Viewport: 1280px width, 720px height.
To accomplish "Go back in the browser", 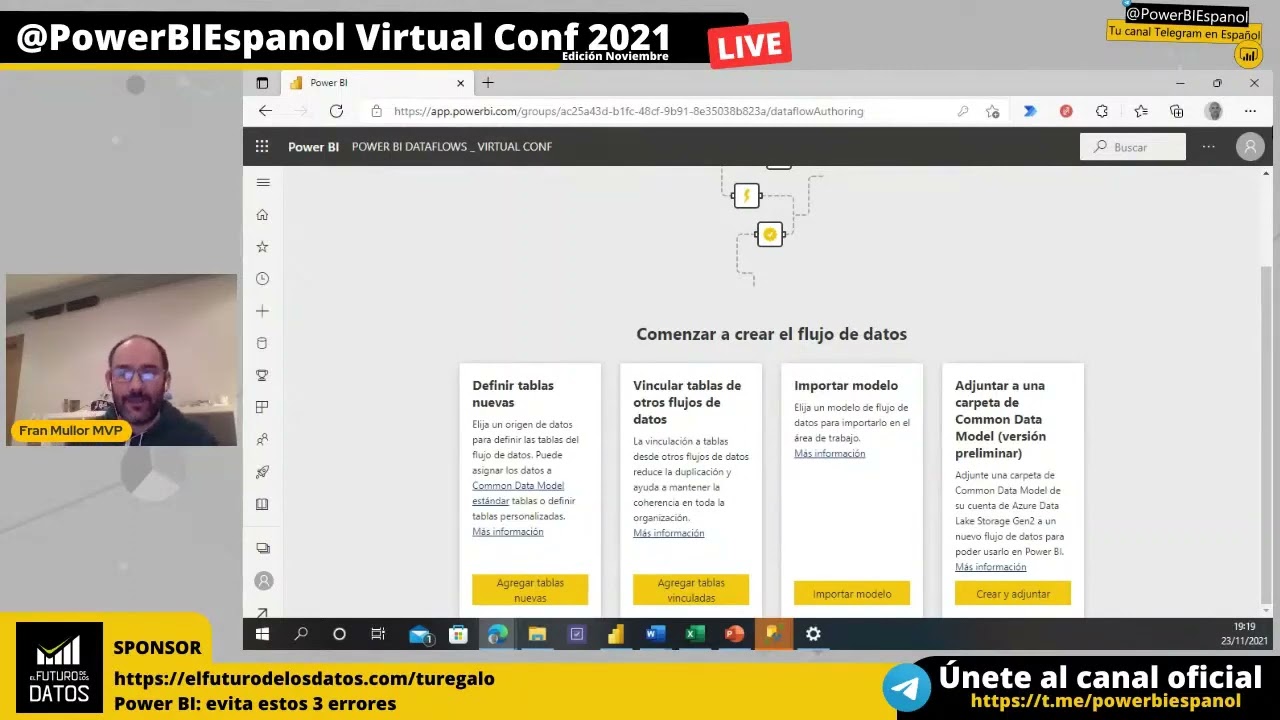I will click(x=265, y=111).
